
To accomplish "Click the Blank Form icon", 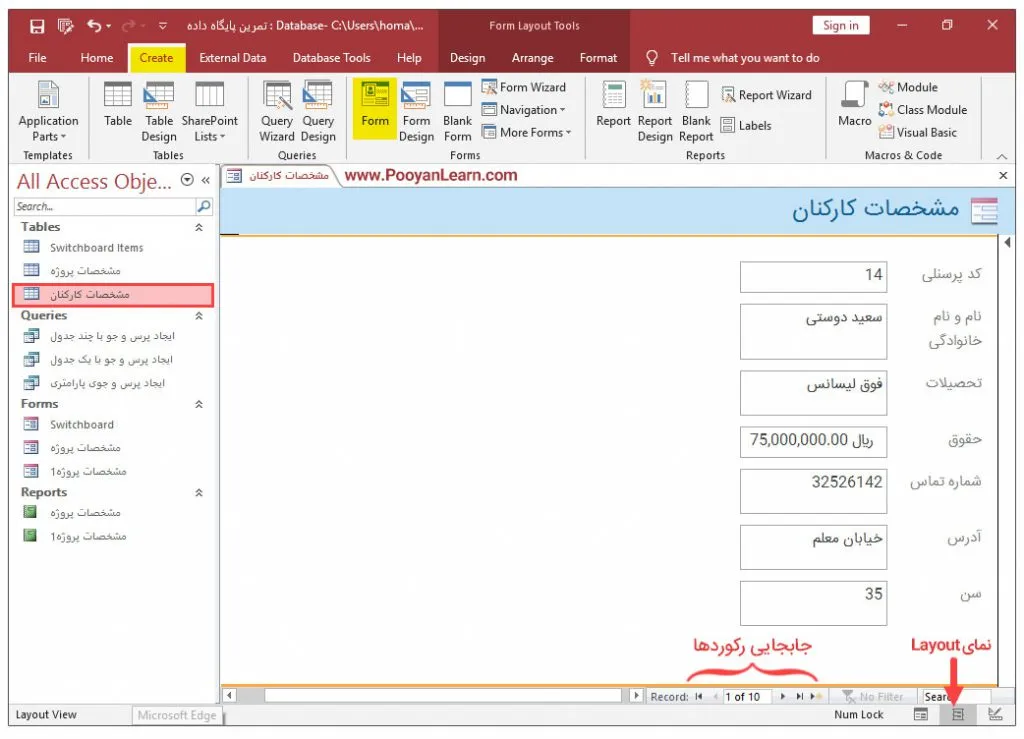I will [457, 112].
